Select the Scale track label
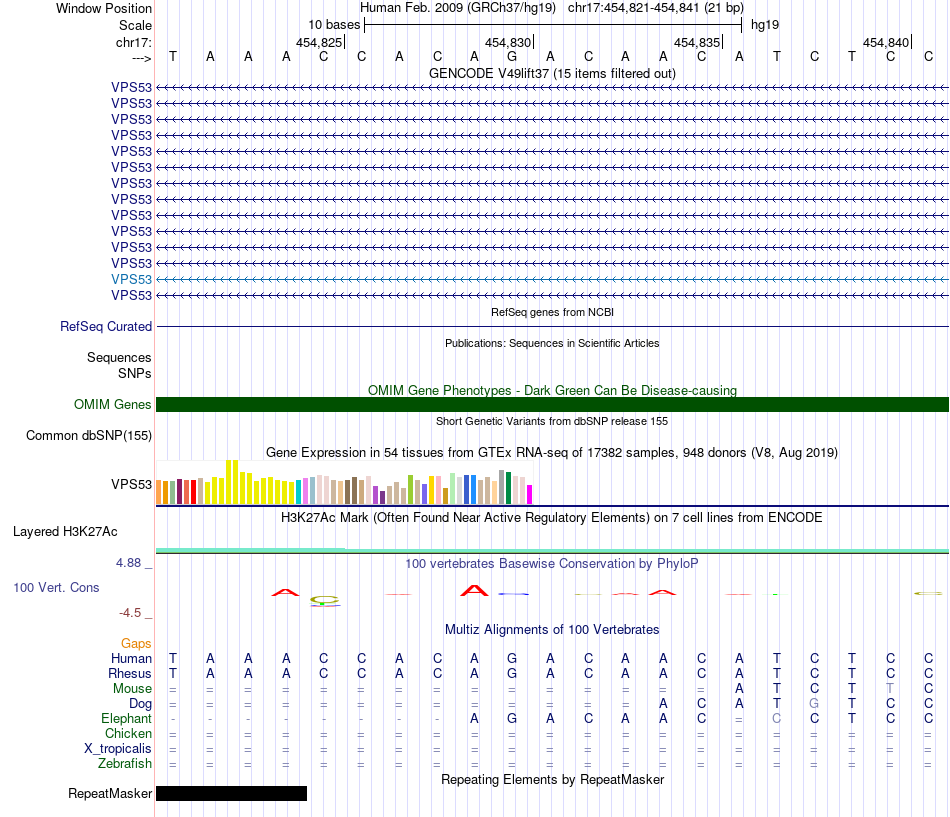 coord(135,25)
